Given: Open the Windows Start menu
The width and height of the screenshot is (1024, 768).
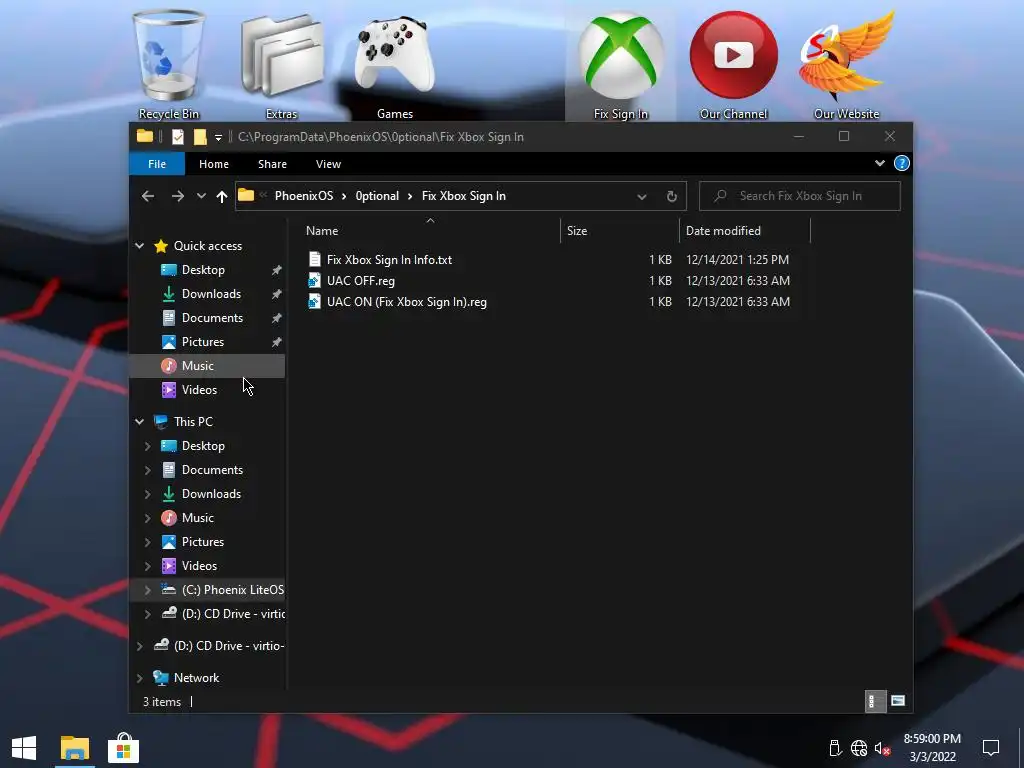Looking at the screenshot, I should [24, 748].
